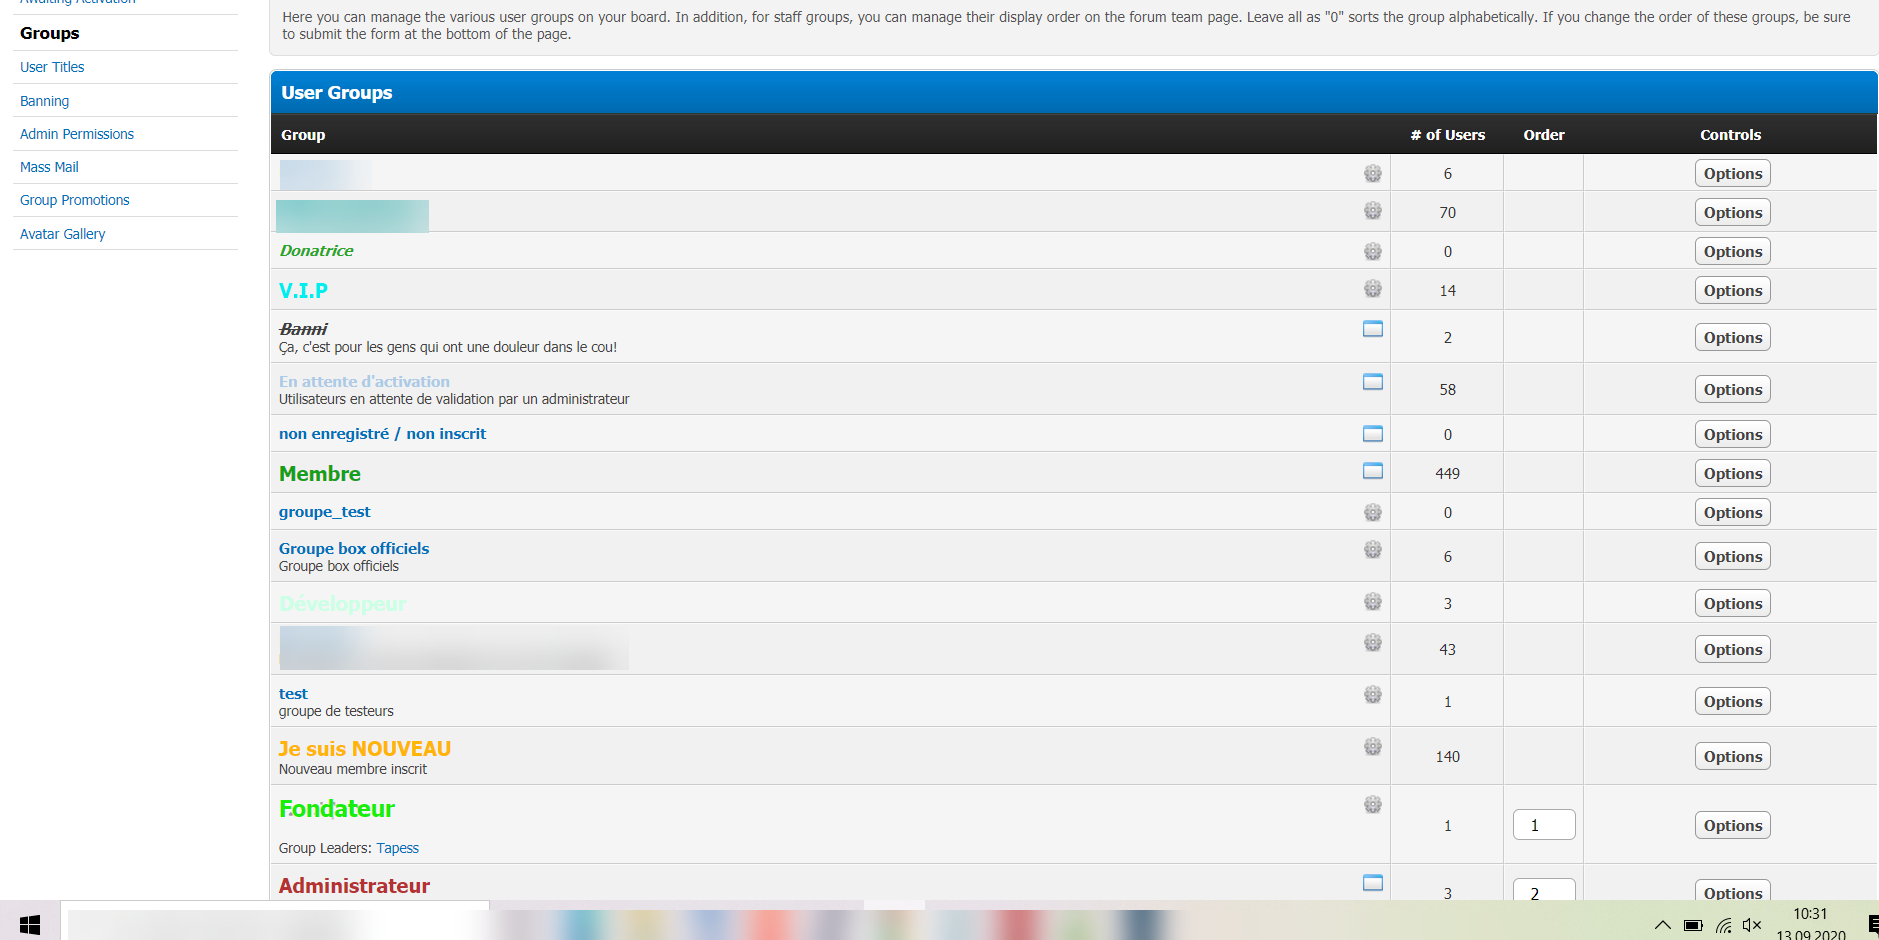Open Options for test group

coord(1733,702)
